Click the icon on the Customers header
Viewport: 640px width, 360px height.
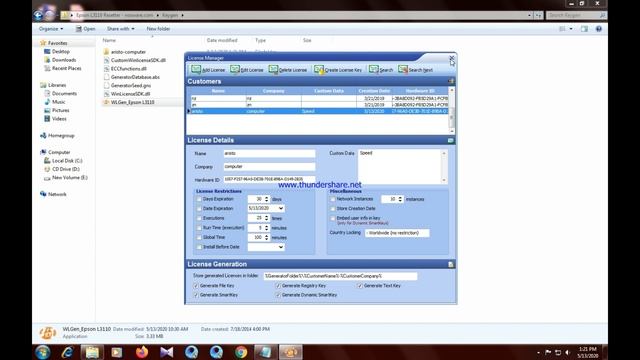point(451,81)
